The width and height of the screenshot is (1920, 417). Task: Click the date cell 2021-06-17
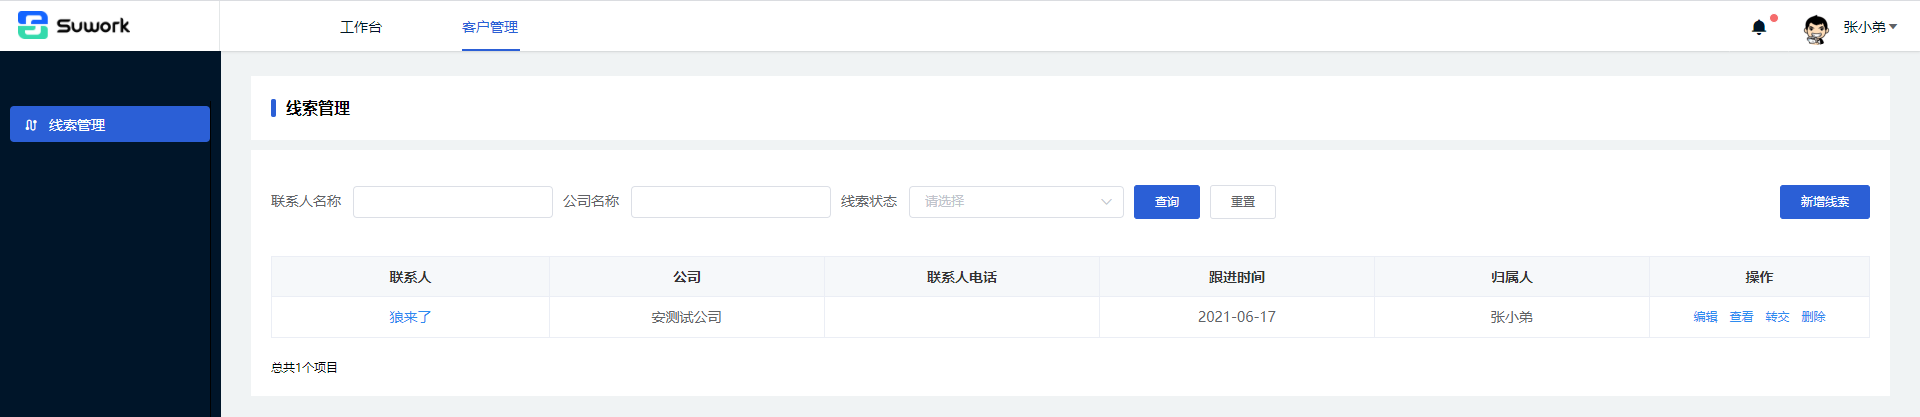pos(1237,317)
